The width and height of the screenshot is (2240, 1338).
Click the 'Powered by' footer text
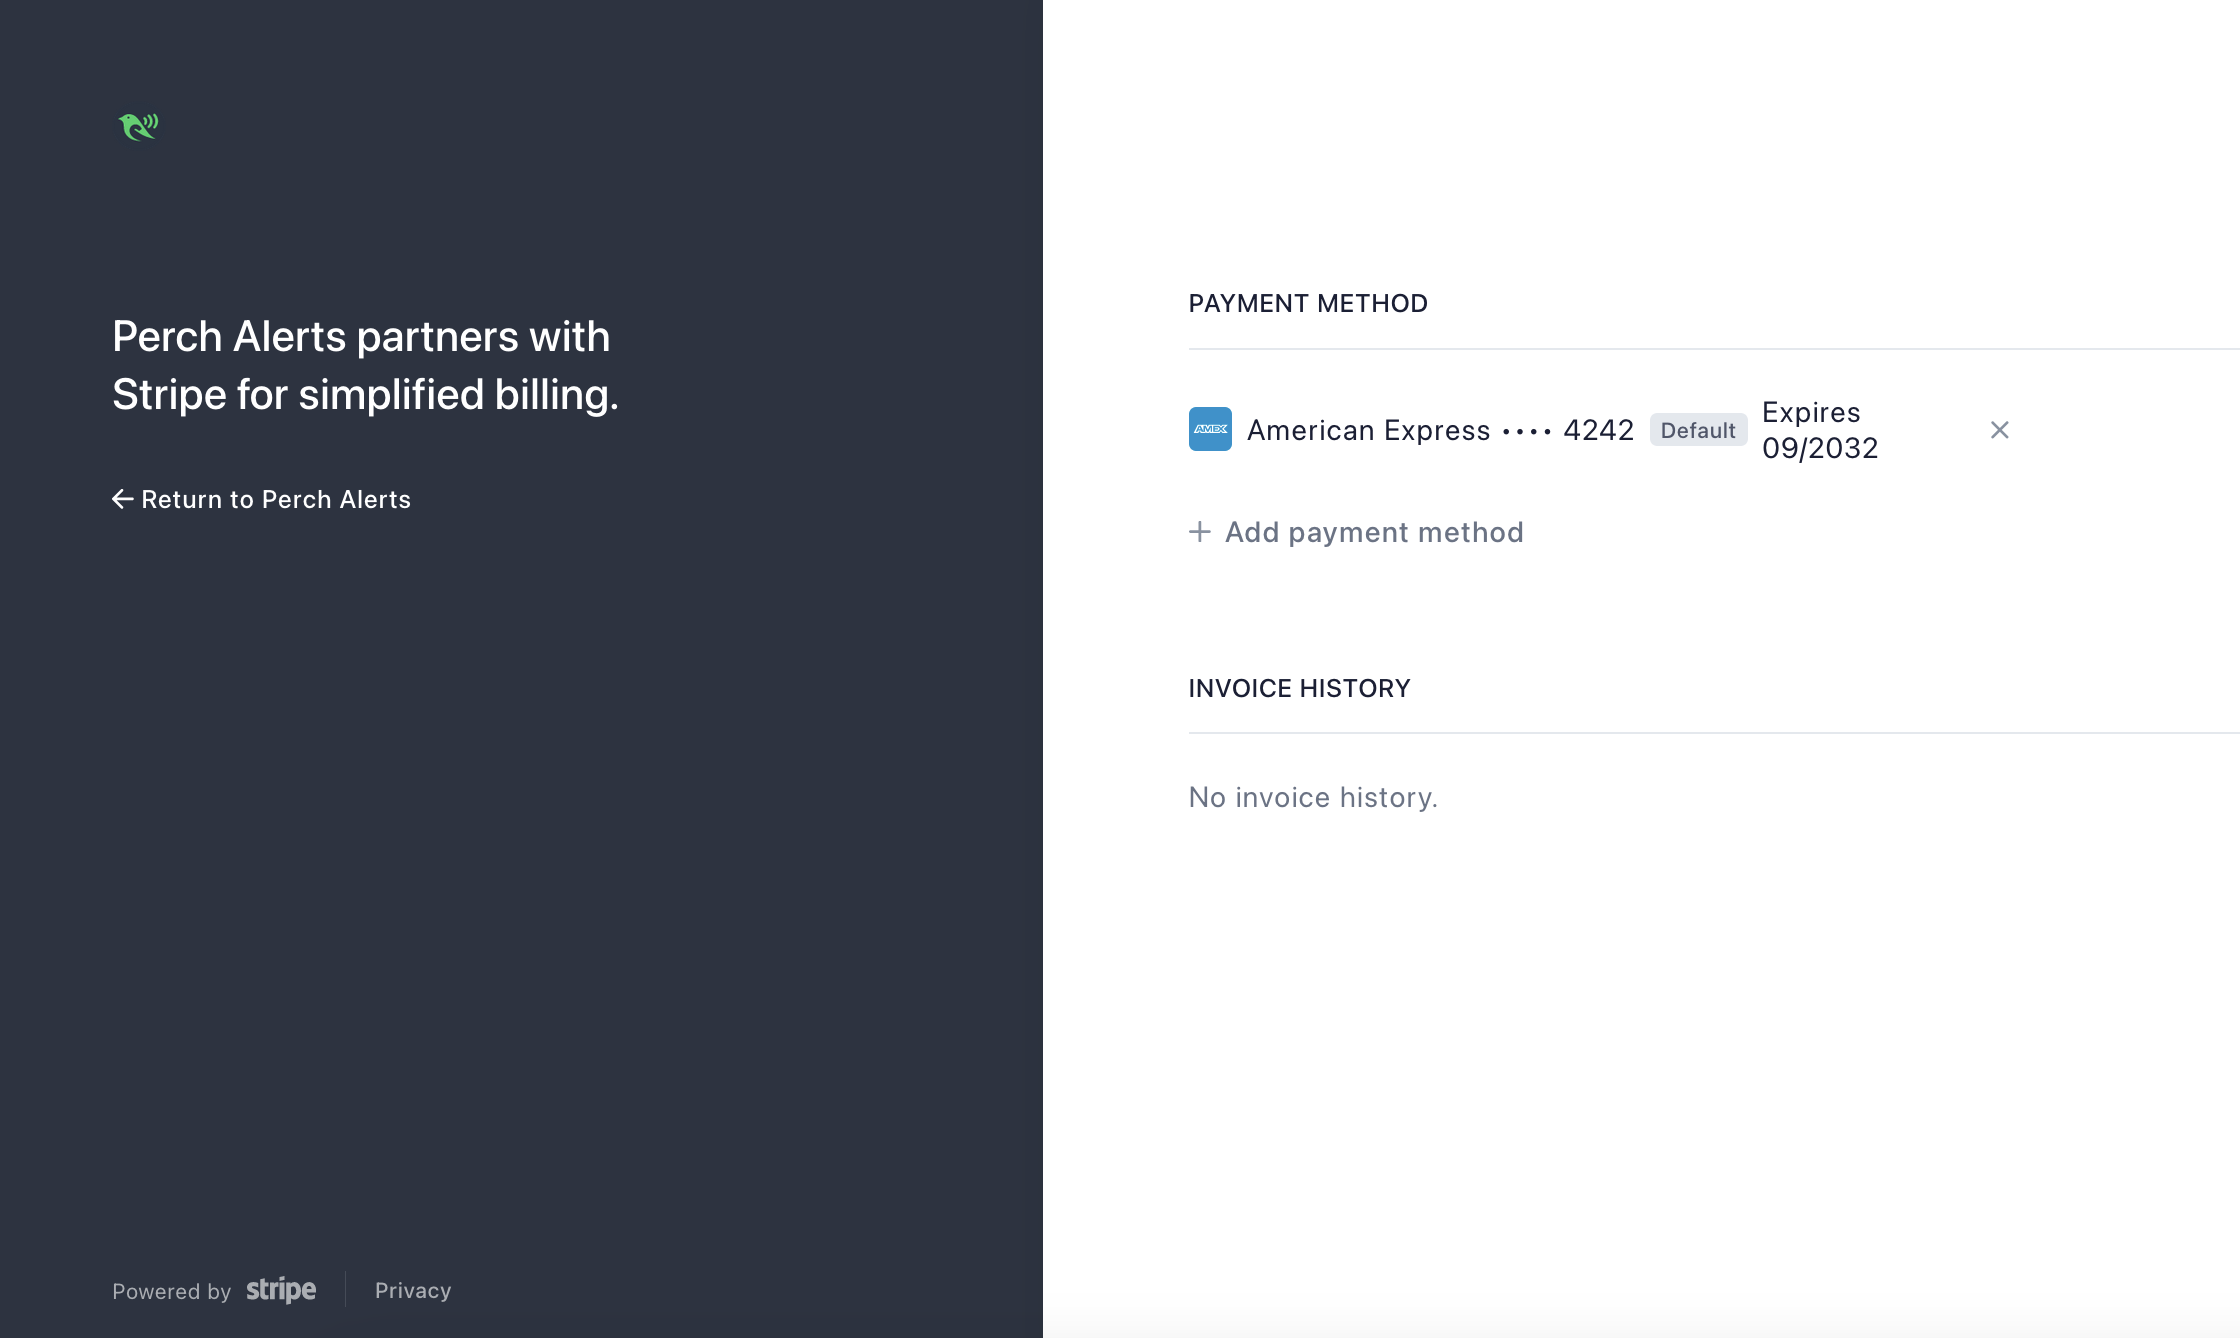click(171, 1291)
